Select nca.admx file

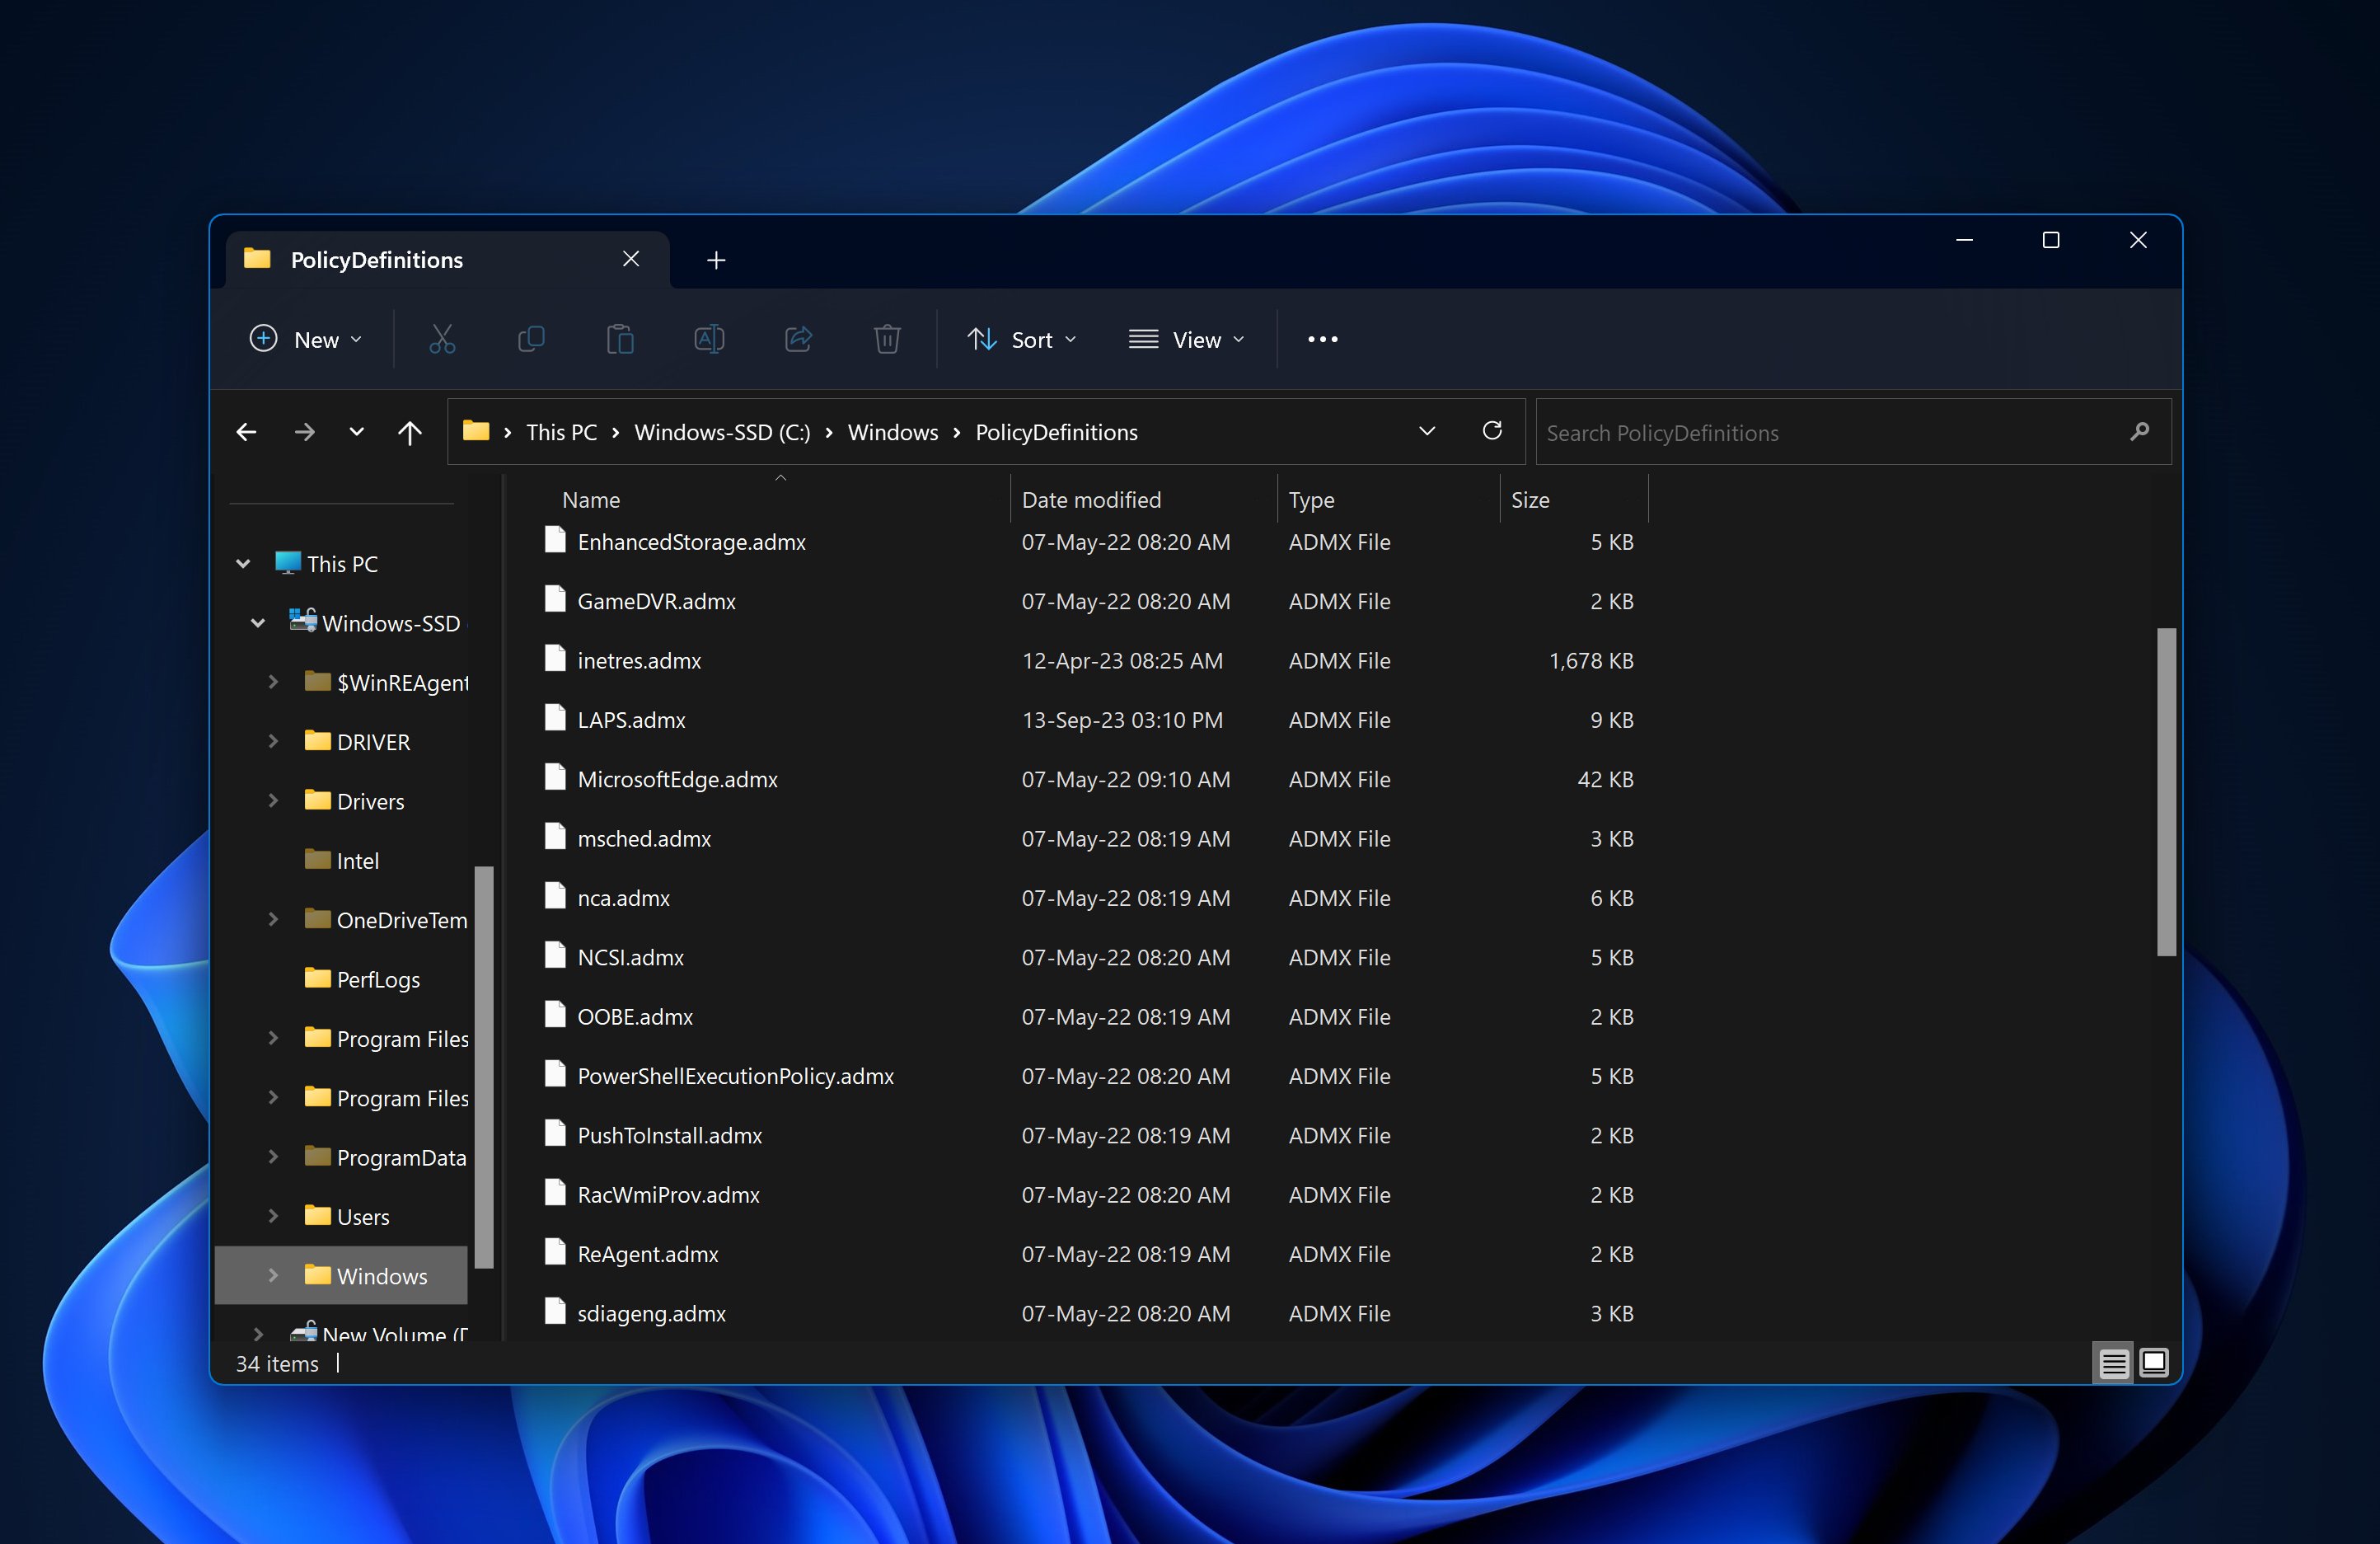point(1090,897)
